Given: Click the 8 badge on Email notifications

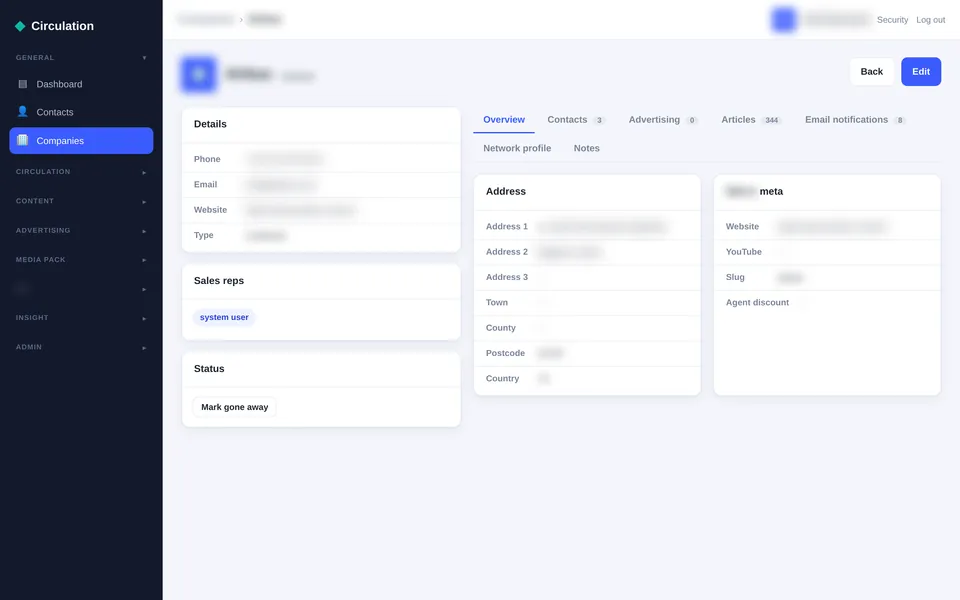Looking at the screenshot, I should point(899,120).
